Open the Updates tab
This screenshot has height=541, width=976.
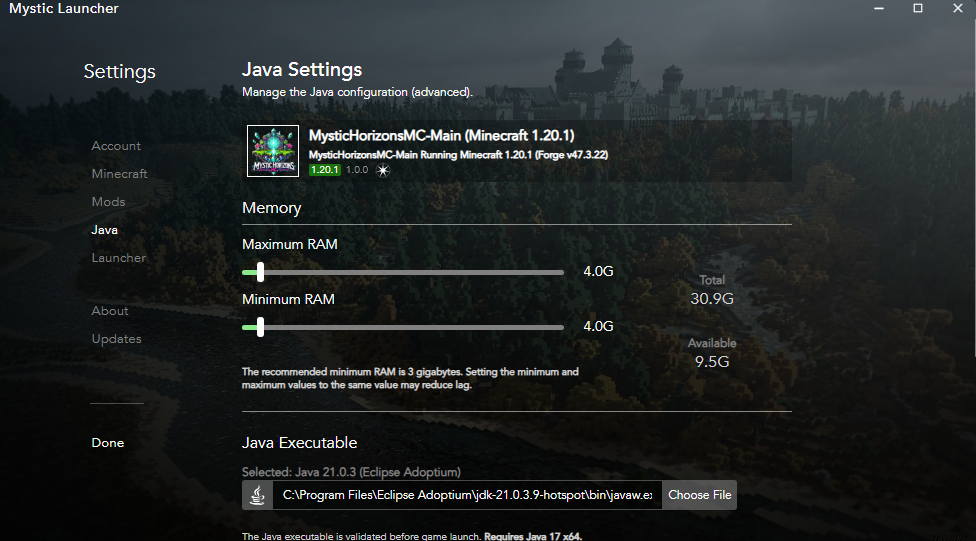pos(116,339)
